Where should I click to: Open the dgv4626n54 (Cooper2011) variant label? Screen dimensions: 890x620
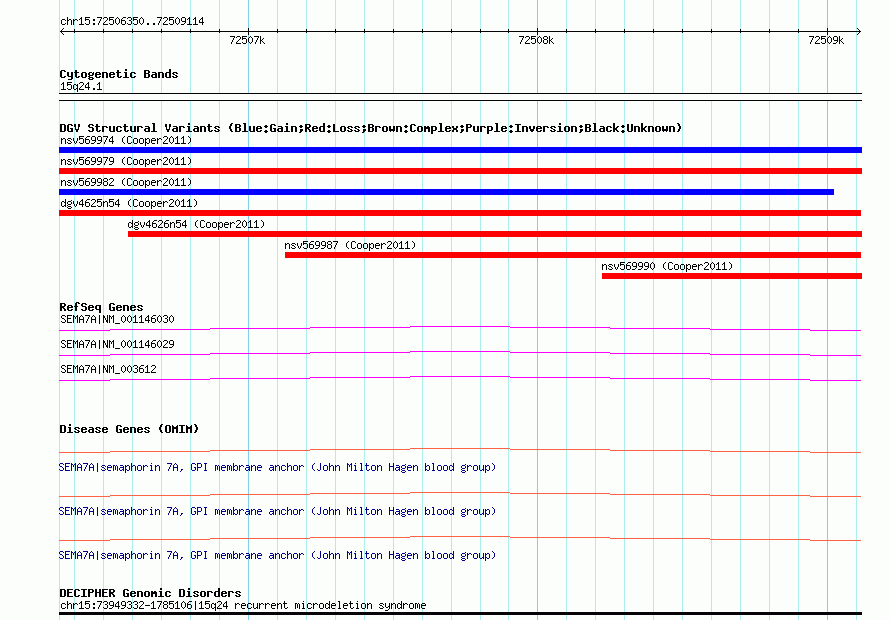(x=196, y=225)
